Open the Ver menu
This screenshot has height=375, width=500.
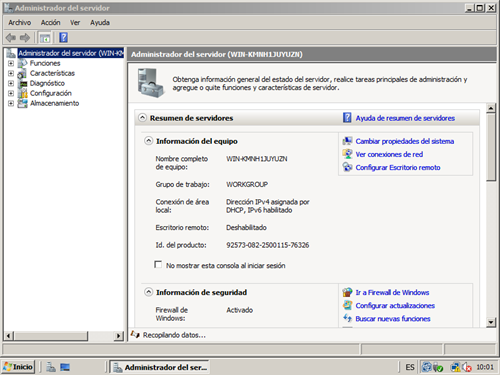75,22
